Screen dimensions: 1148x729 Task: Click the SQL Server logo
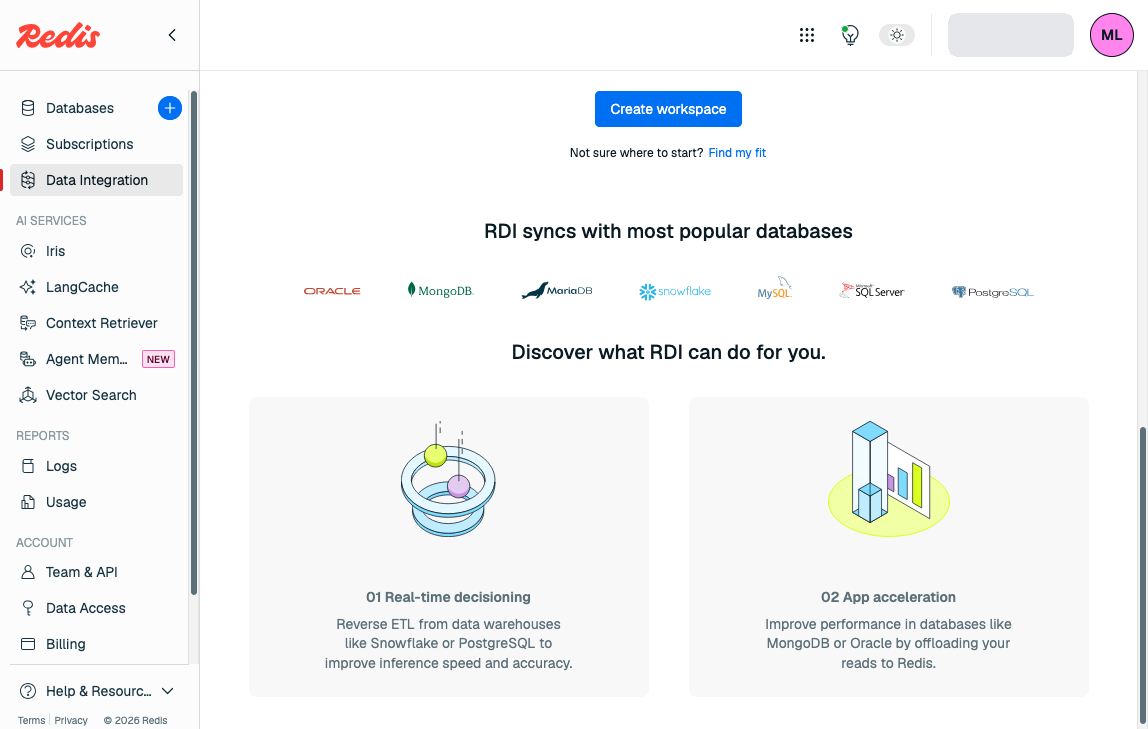click(872, 291)
